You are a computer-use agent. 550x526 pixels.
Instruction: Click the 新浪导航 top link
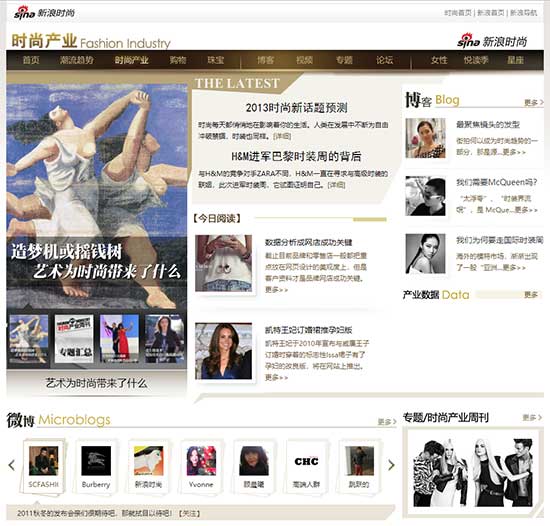pos(523,13)
